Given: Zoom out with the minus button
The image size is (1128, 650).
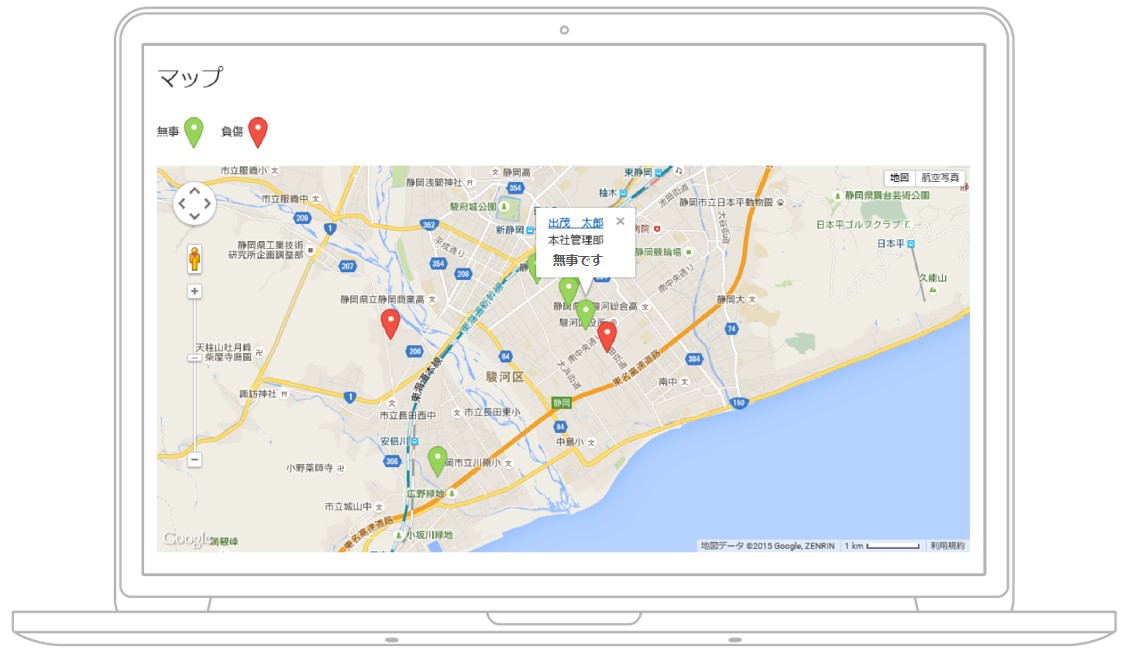Looking at the screenshot, I should click(194, 459).
